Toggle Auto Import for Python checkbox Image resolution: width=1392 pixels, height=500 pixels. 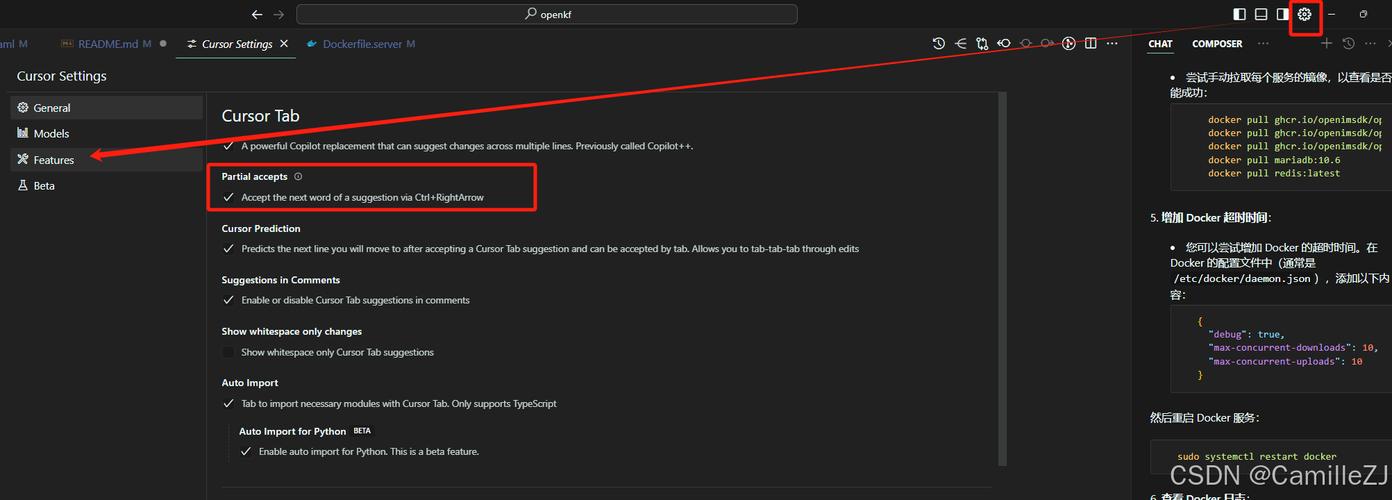pyautogui.click(x=246, y=452)
